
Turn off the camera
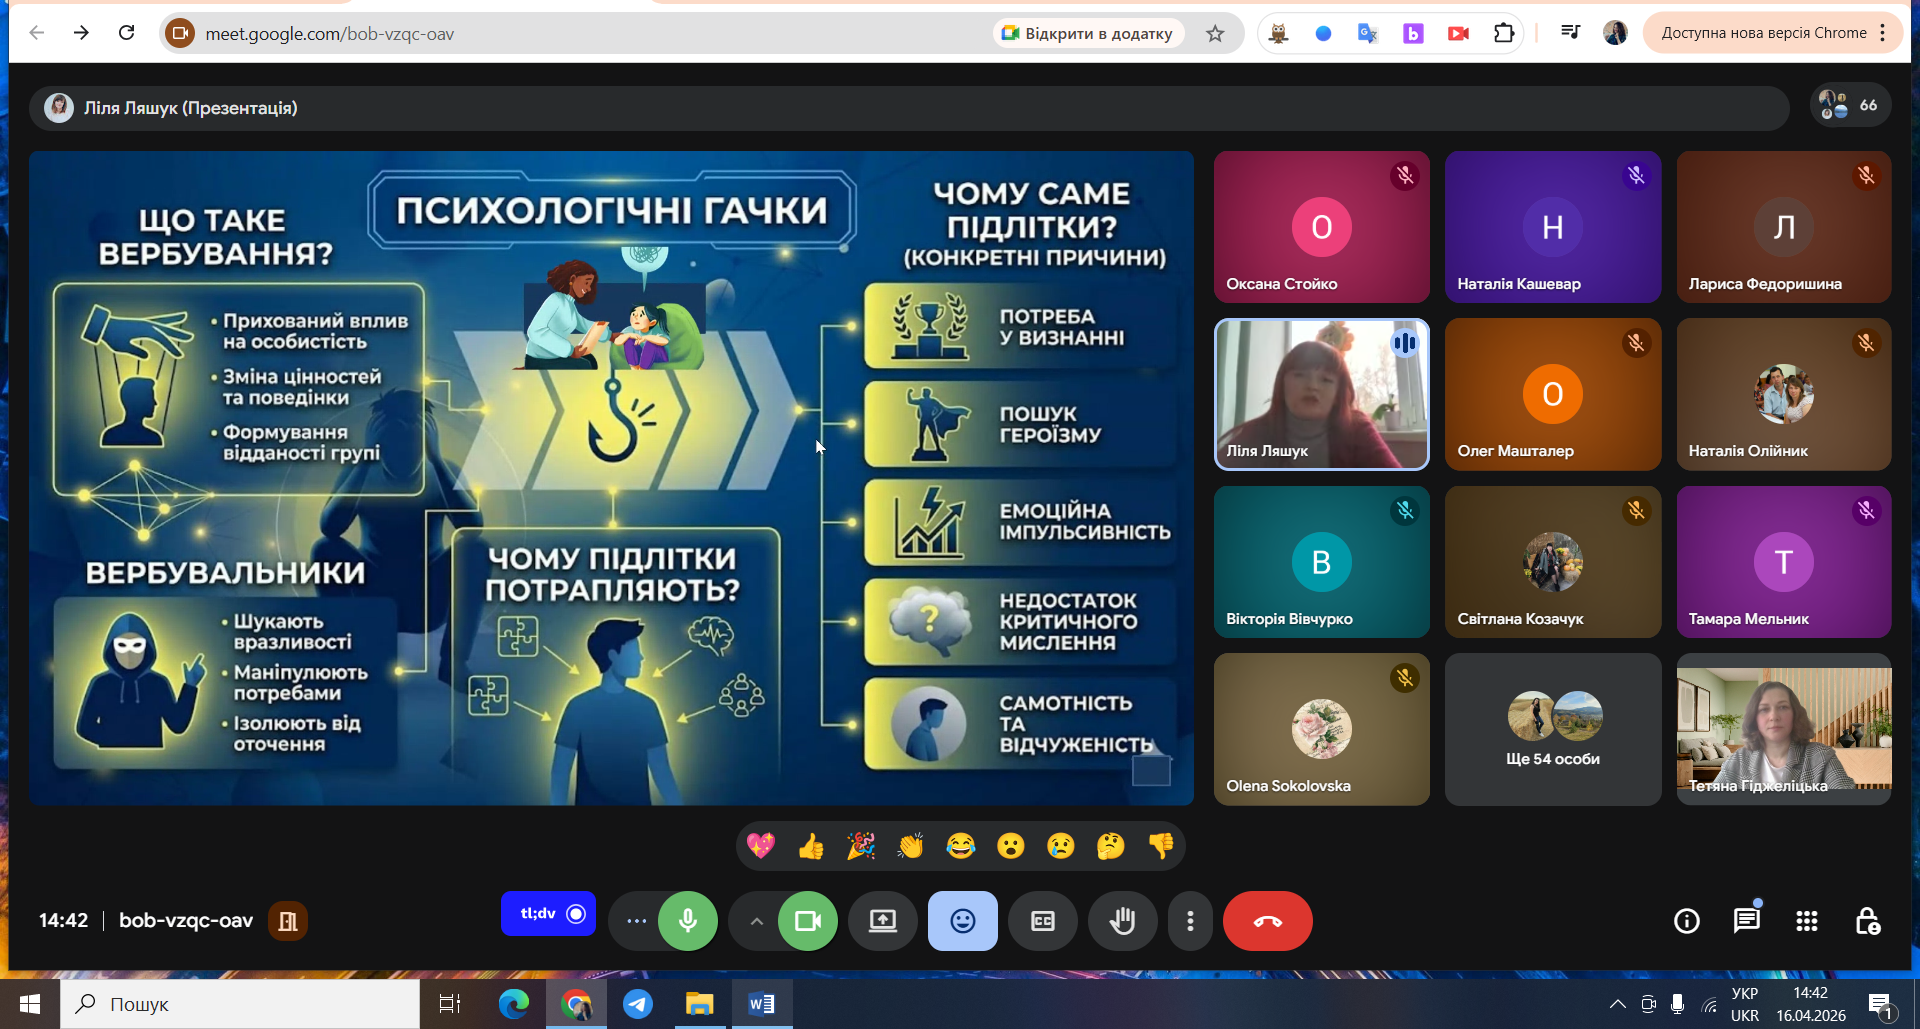pos(807,921)
